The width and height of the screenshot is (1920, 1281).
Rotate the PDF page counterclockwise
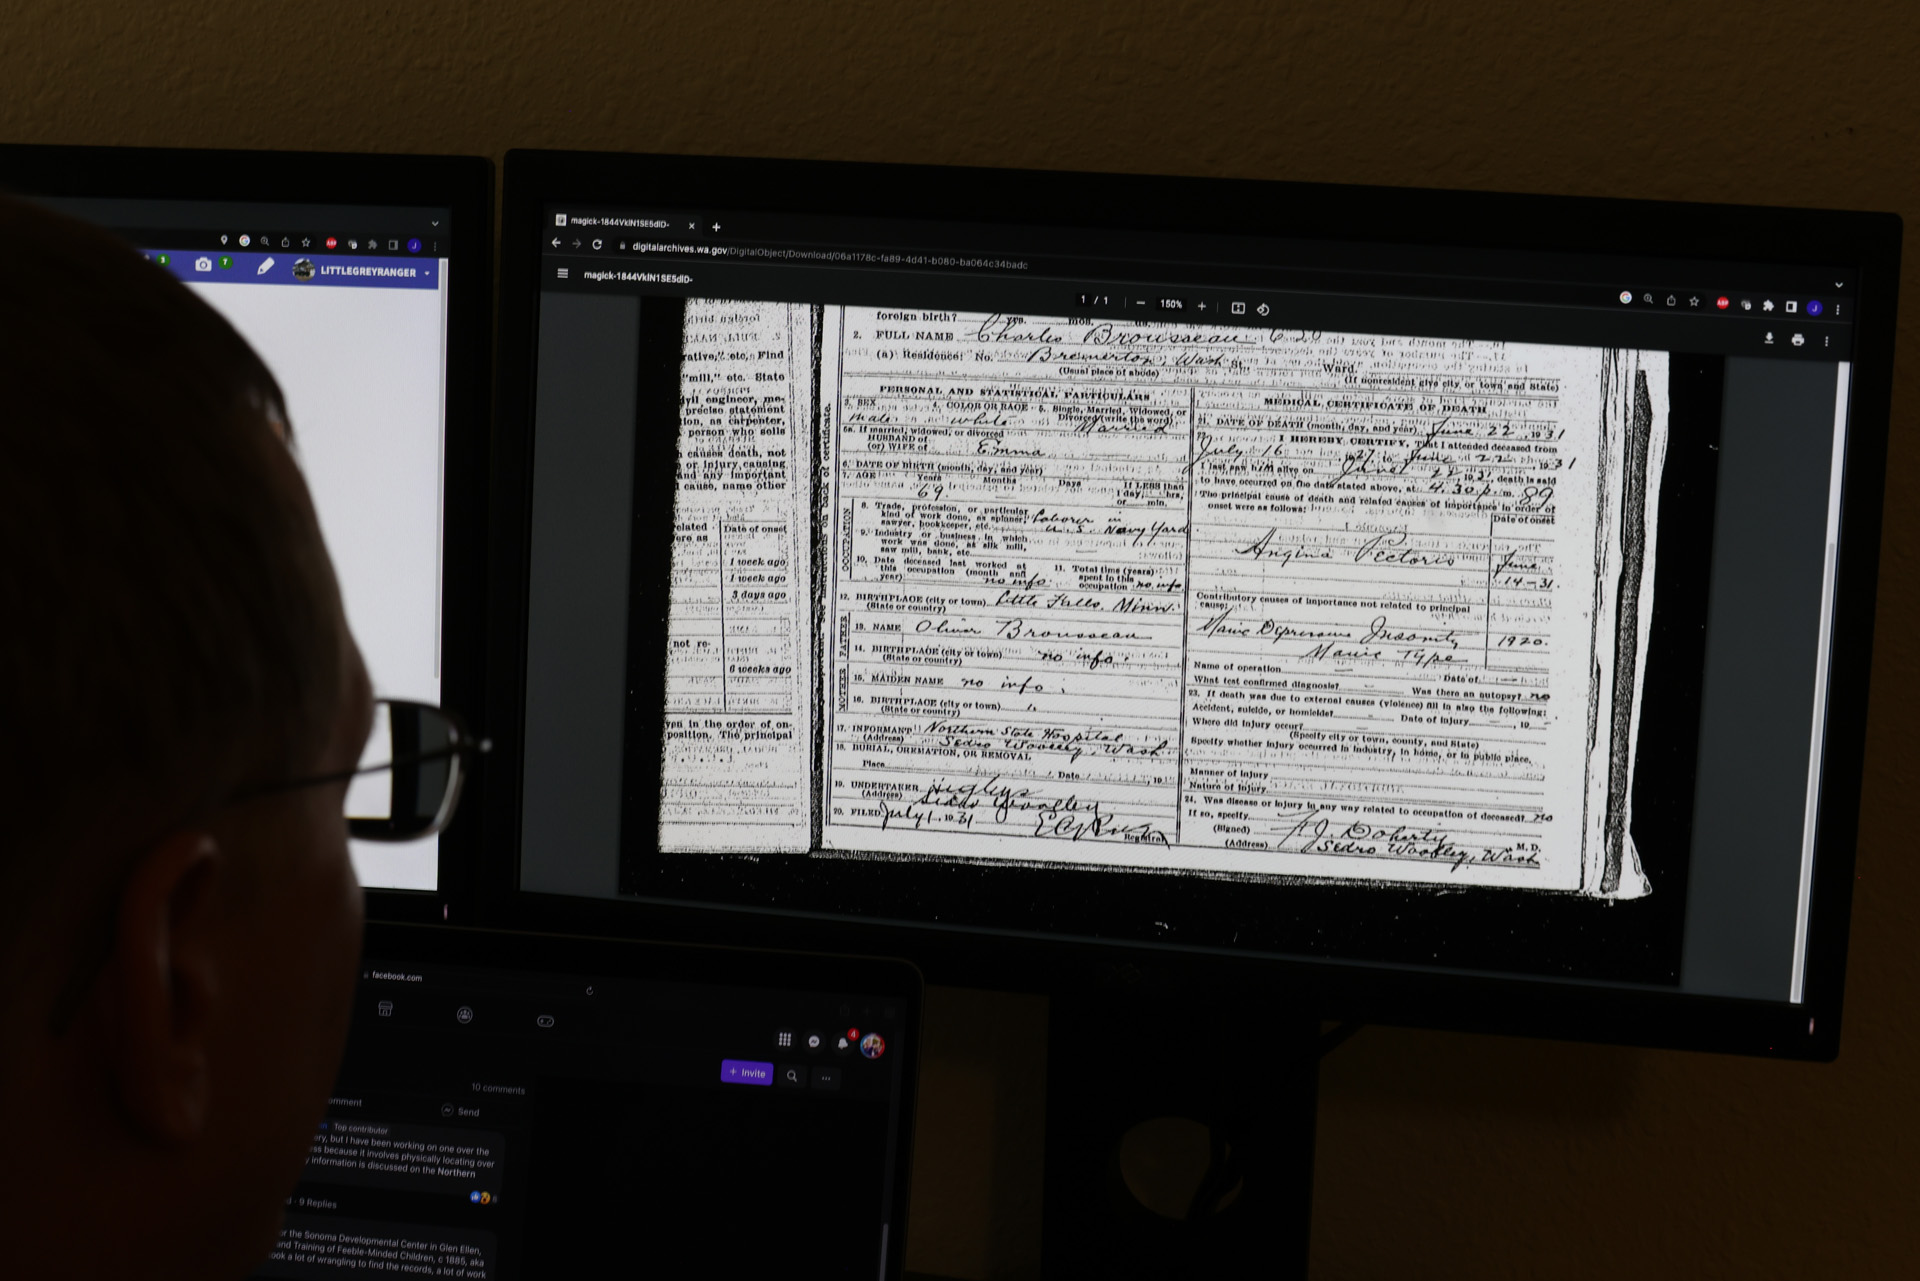(1263, 309)
